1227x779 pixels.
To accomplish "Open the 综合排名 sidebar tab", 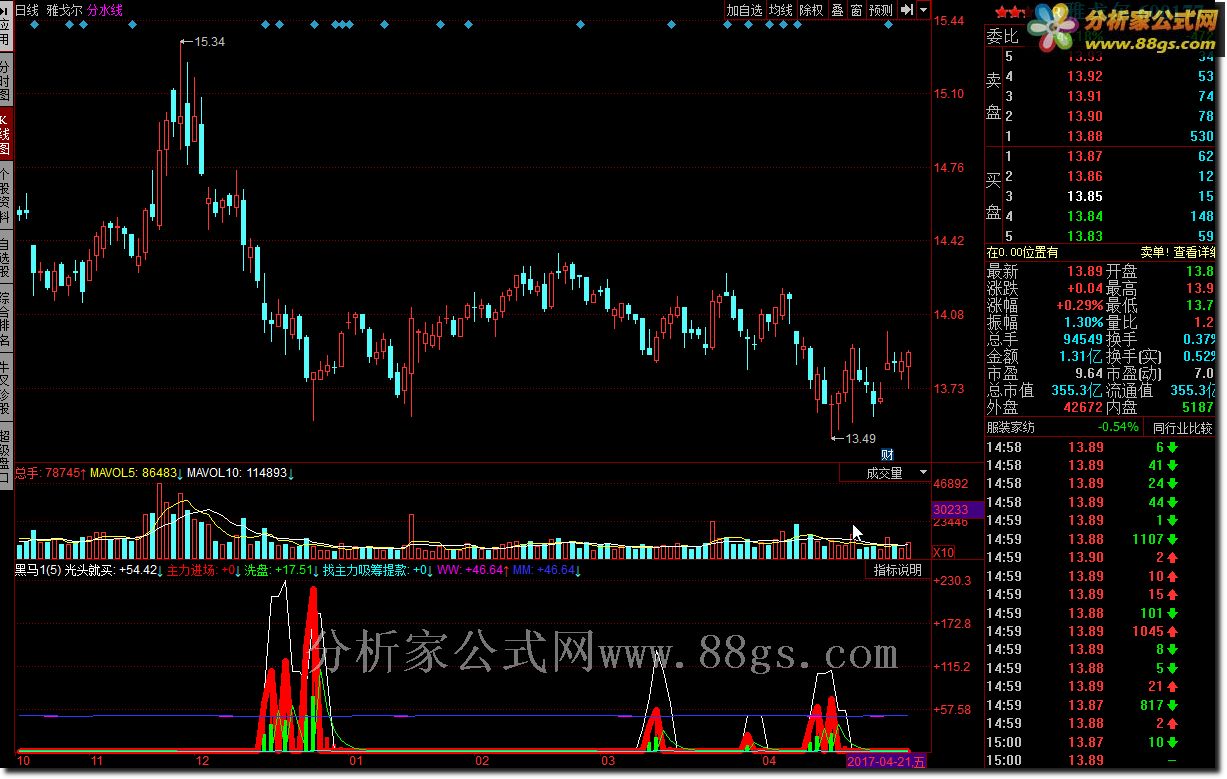I will click(x=5, y=317).
